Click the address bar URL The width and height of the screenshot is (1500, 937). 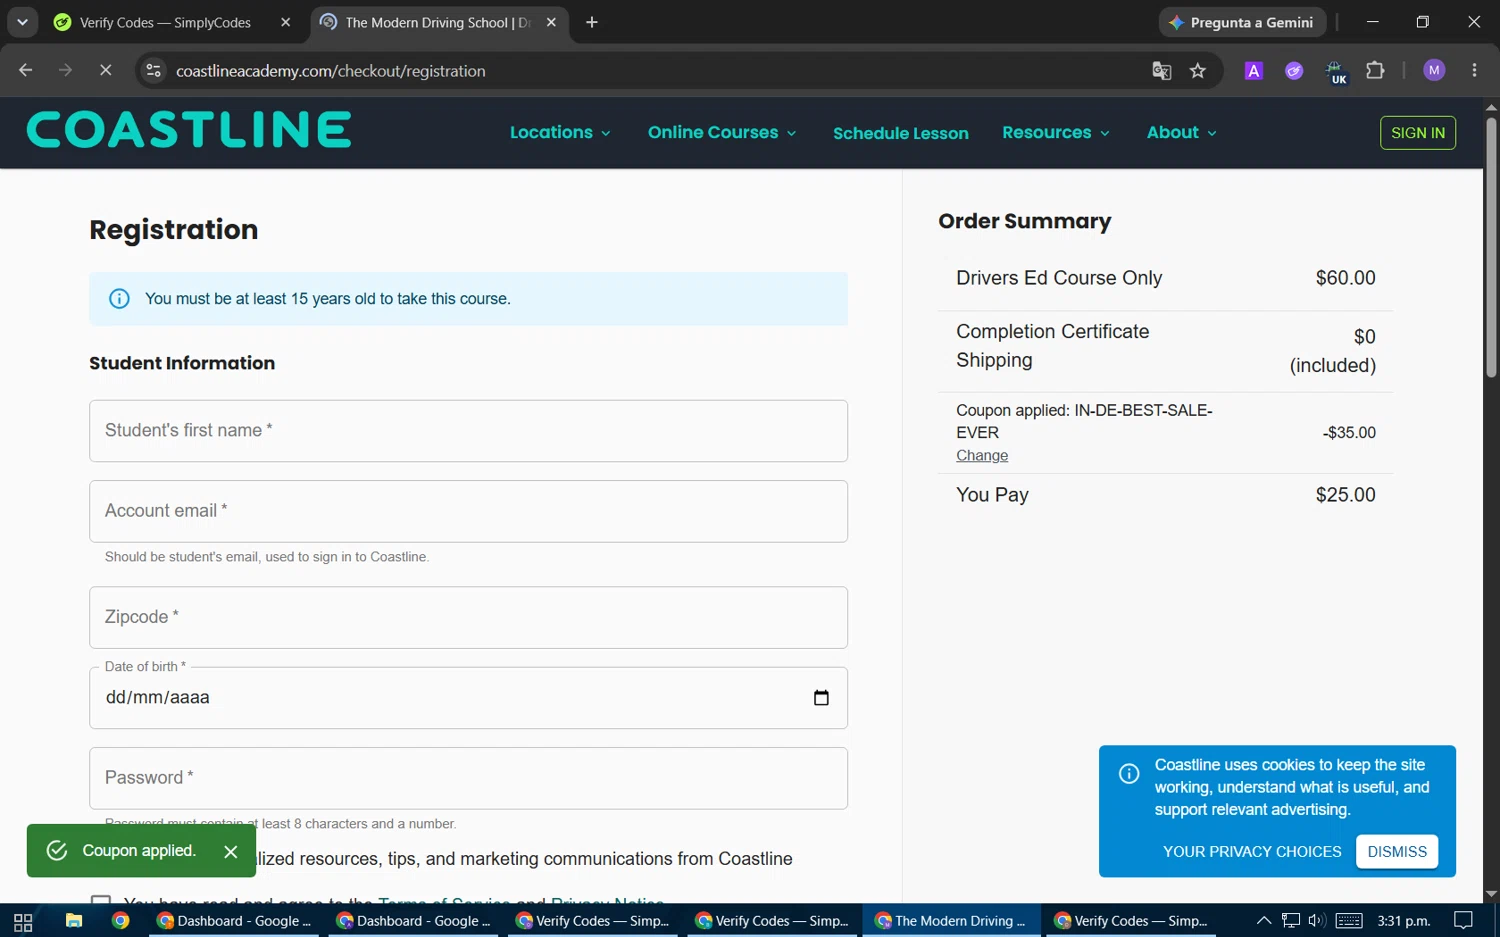[x=331, y=71]
